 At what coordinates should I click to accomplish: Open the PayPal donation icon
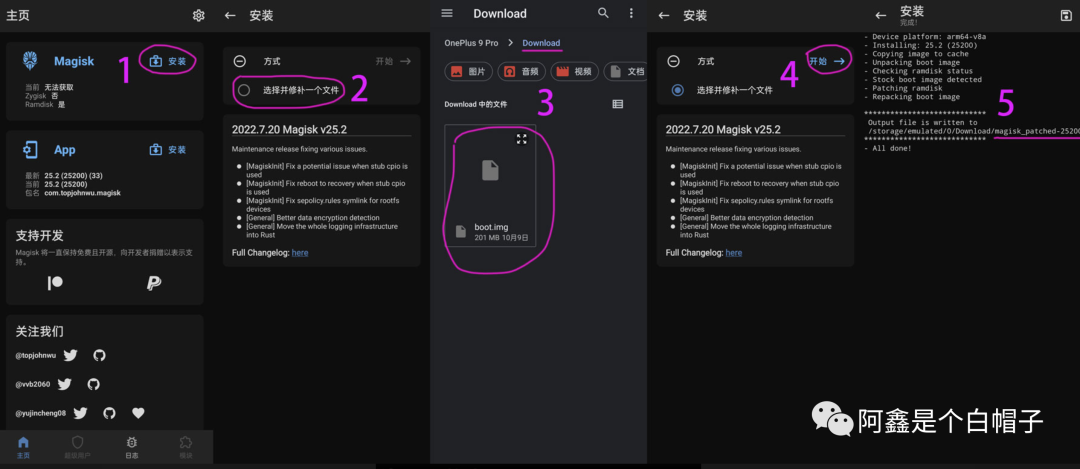[154, 283]
